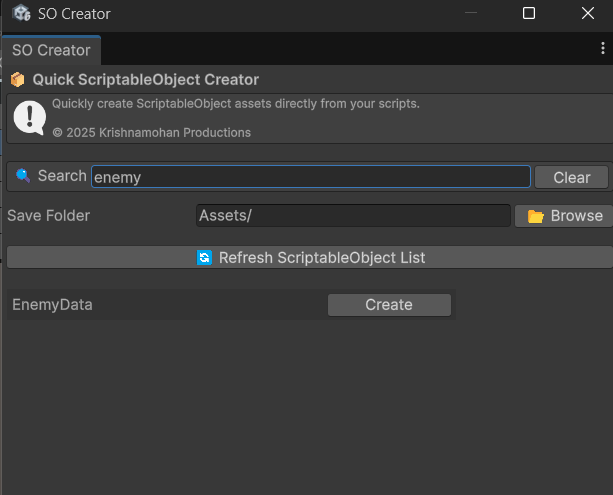
Task: Click the Search label text
Action: [x=62, y=176]
